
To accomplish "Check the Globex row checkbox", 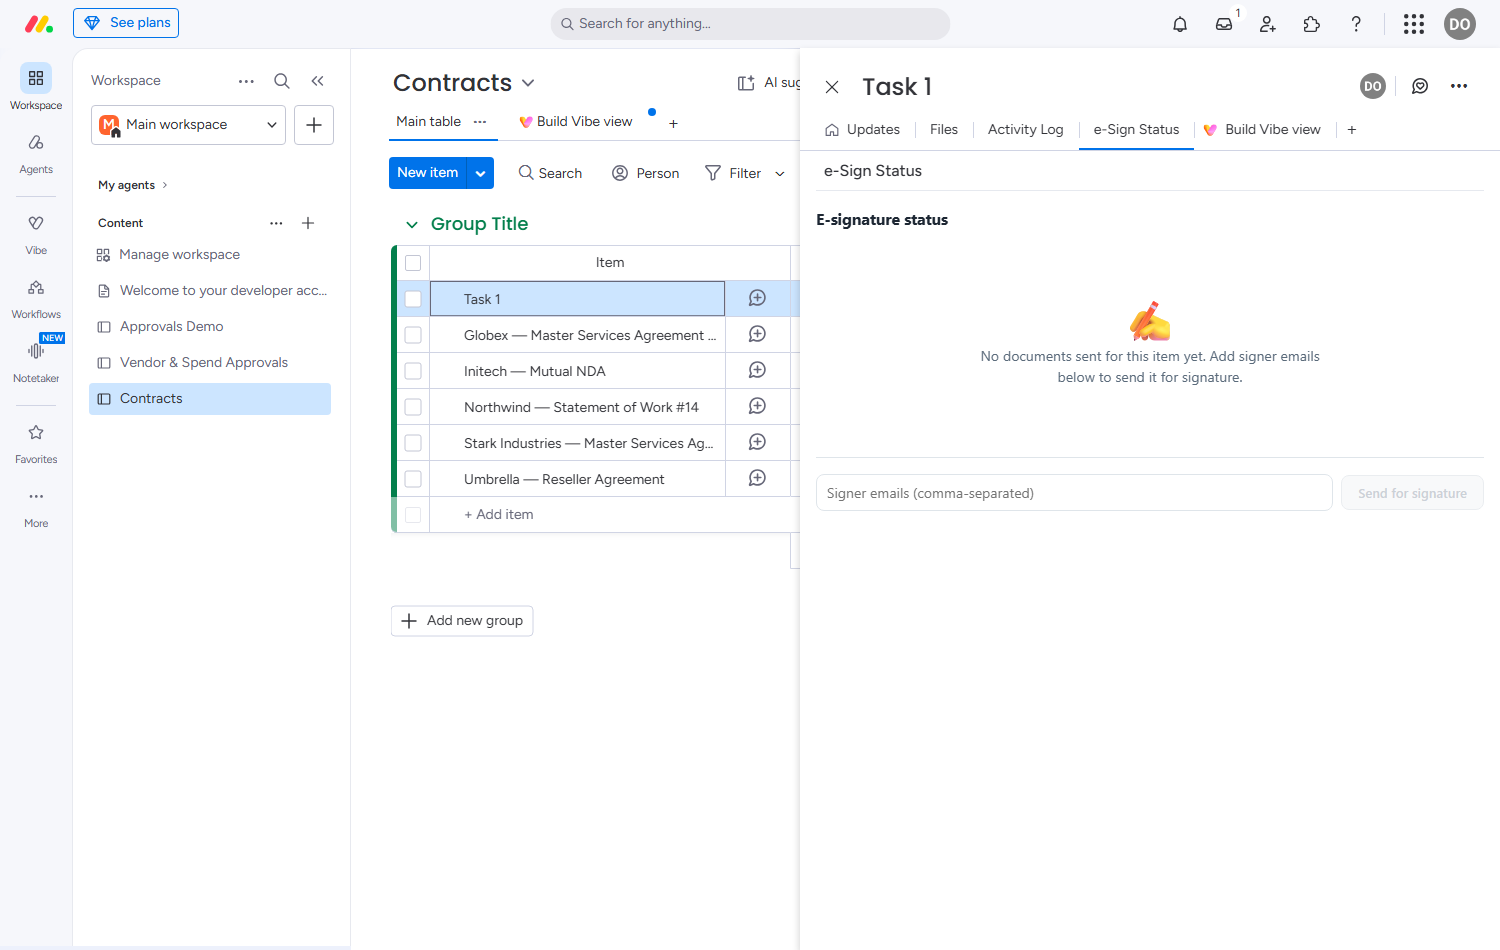I will pos(413,335).
